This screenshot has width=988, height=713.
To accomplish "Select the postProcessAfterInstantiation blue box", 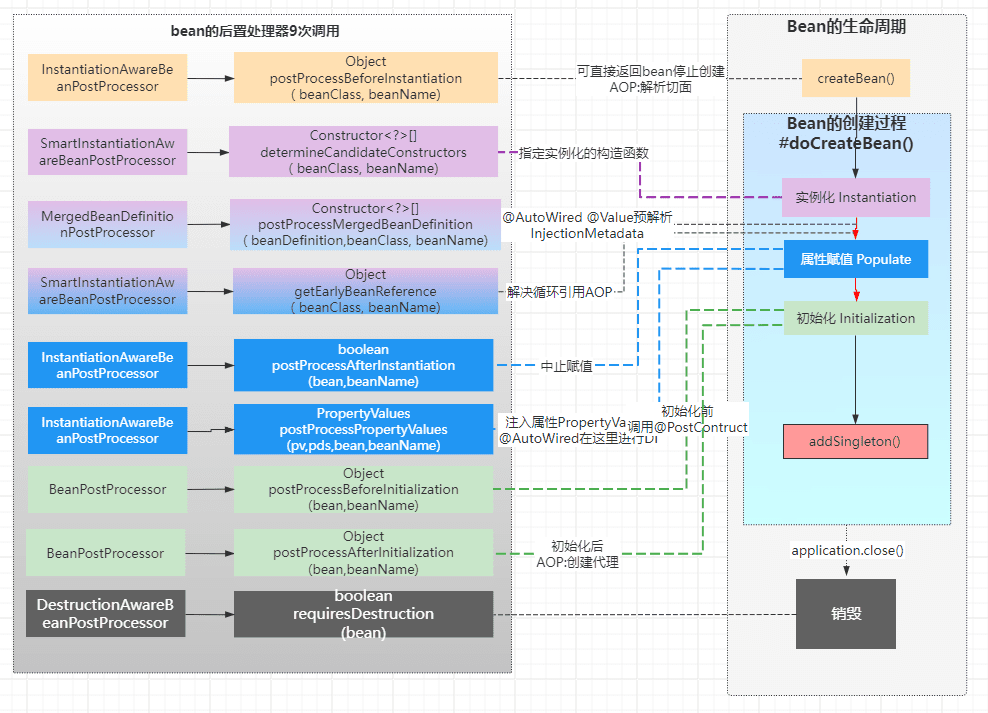I will click(364, 365).
